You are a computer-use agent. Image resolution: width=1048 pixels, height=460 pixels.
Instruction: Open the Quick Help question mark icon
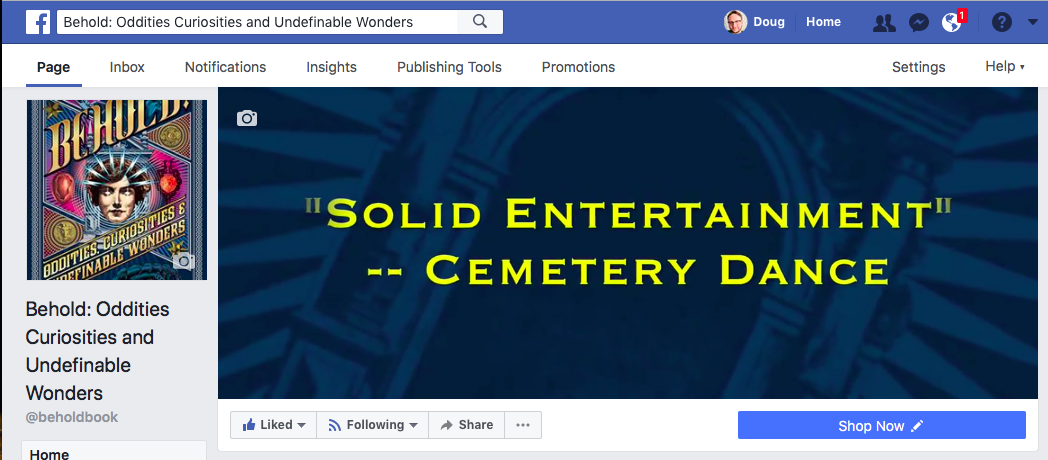1001,23
